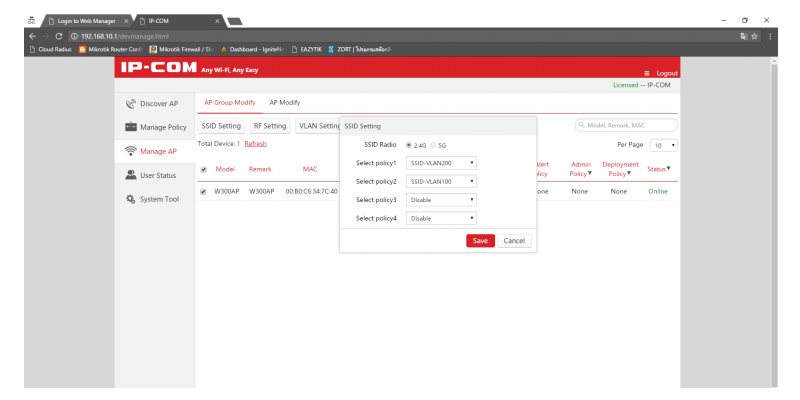Expand the Admin Policy column filter
Image resolution: width=800 pixels, height=400 pixels.
tap(590, 174)
